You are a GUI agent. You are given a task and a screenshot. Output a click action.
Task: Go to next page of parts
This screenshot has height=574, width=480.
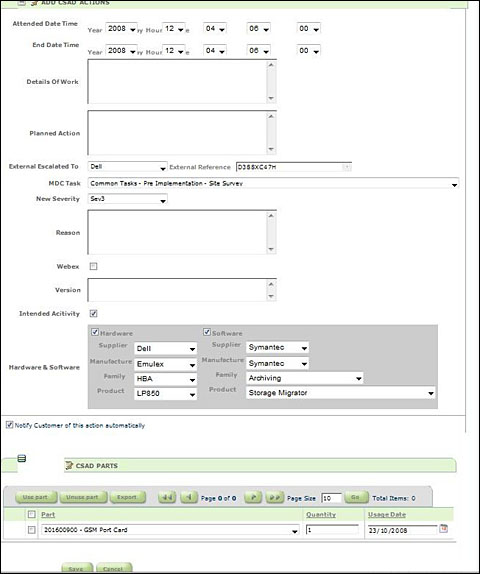tap(253, 497)
